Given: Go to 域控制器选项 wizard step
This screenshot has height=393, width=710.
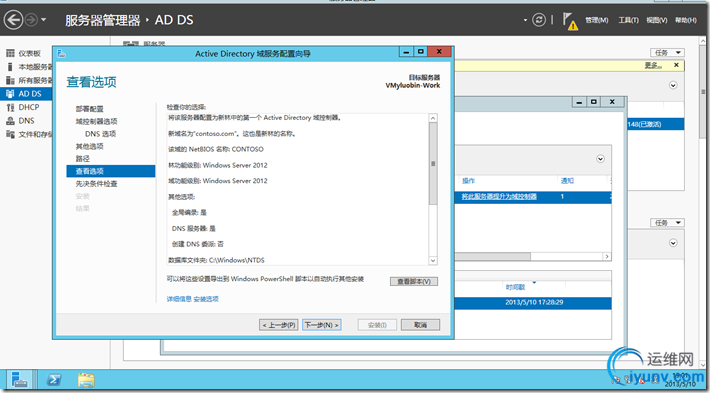Looking at the screenshot, I should 96,121.
